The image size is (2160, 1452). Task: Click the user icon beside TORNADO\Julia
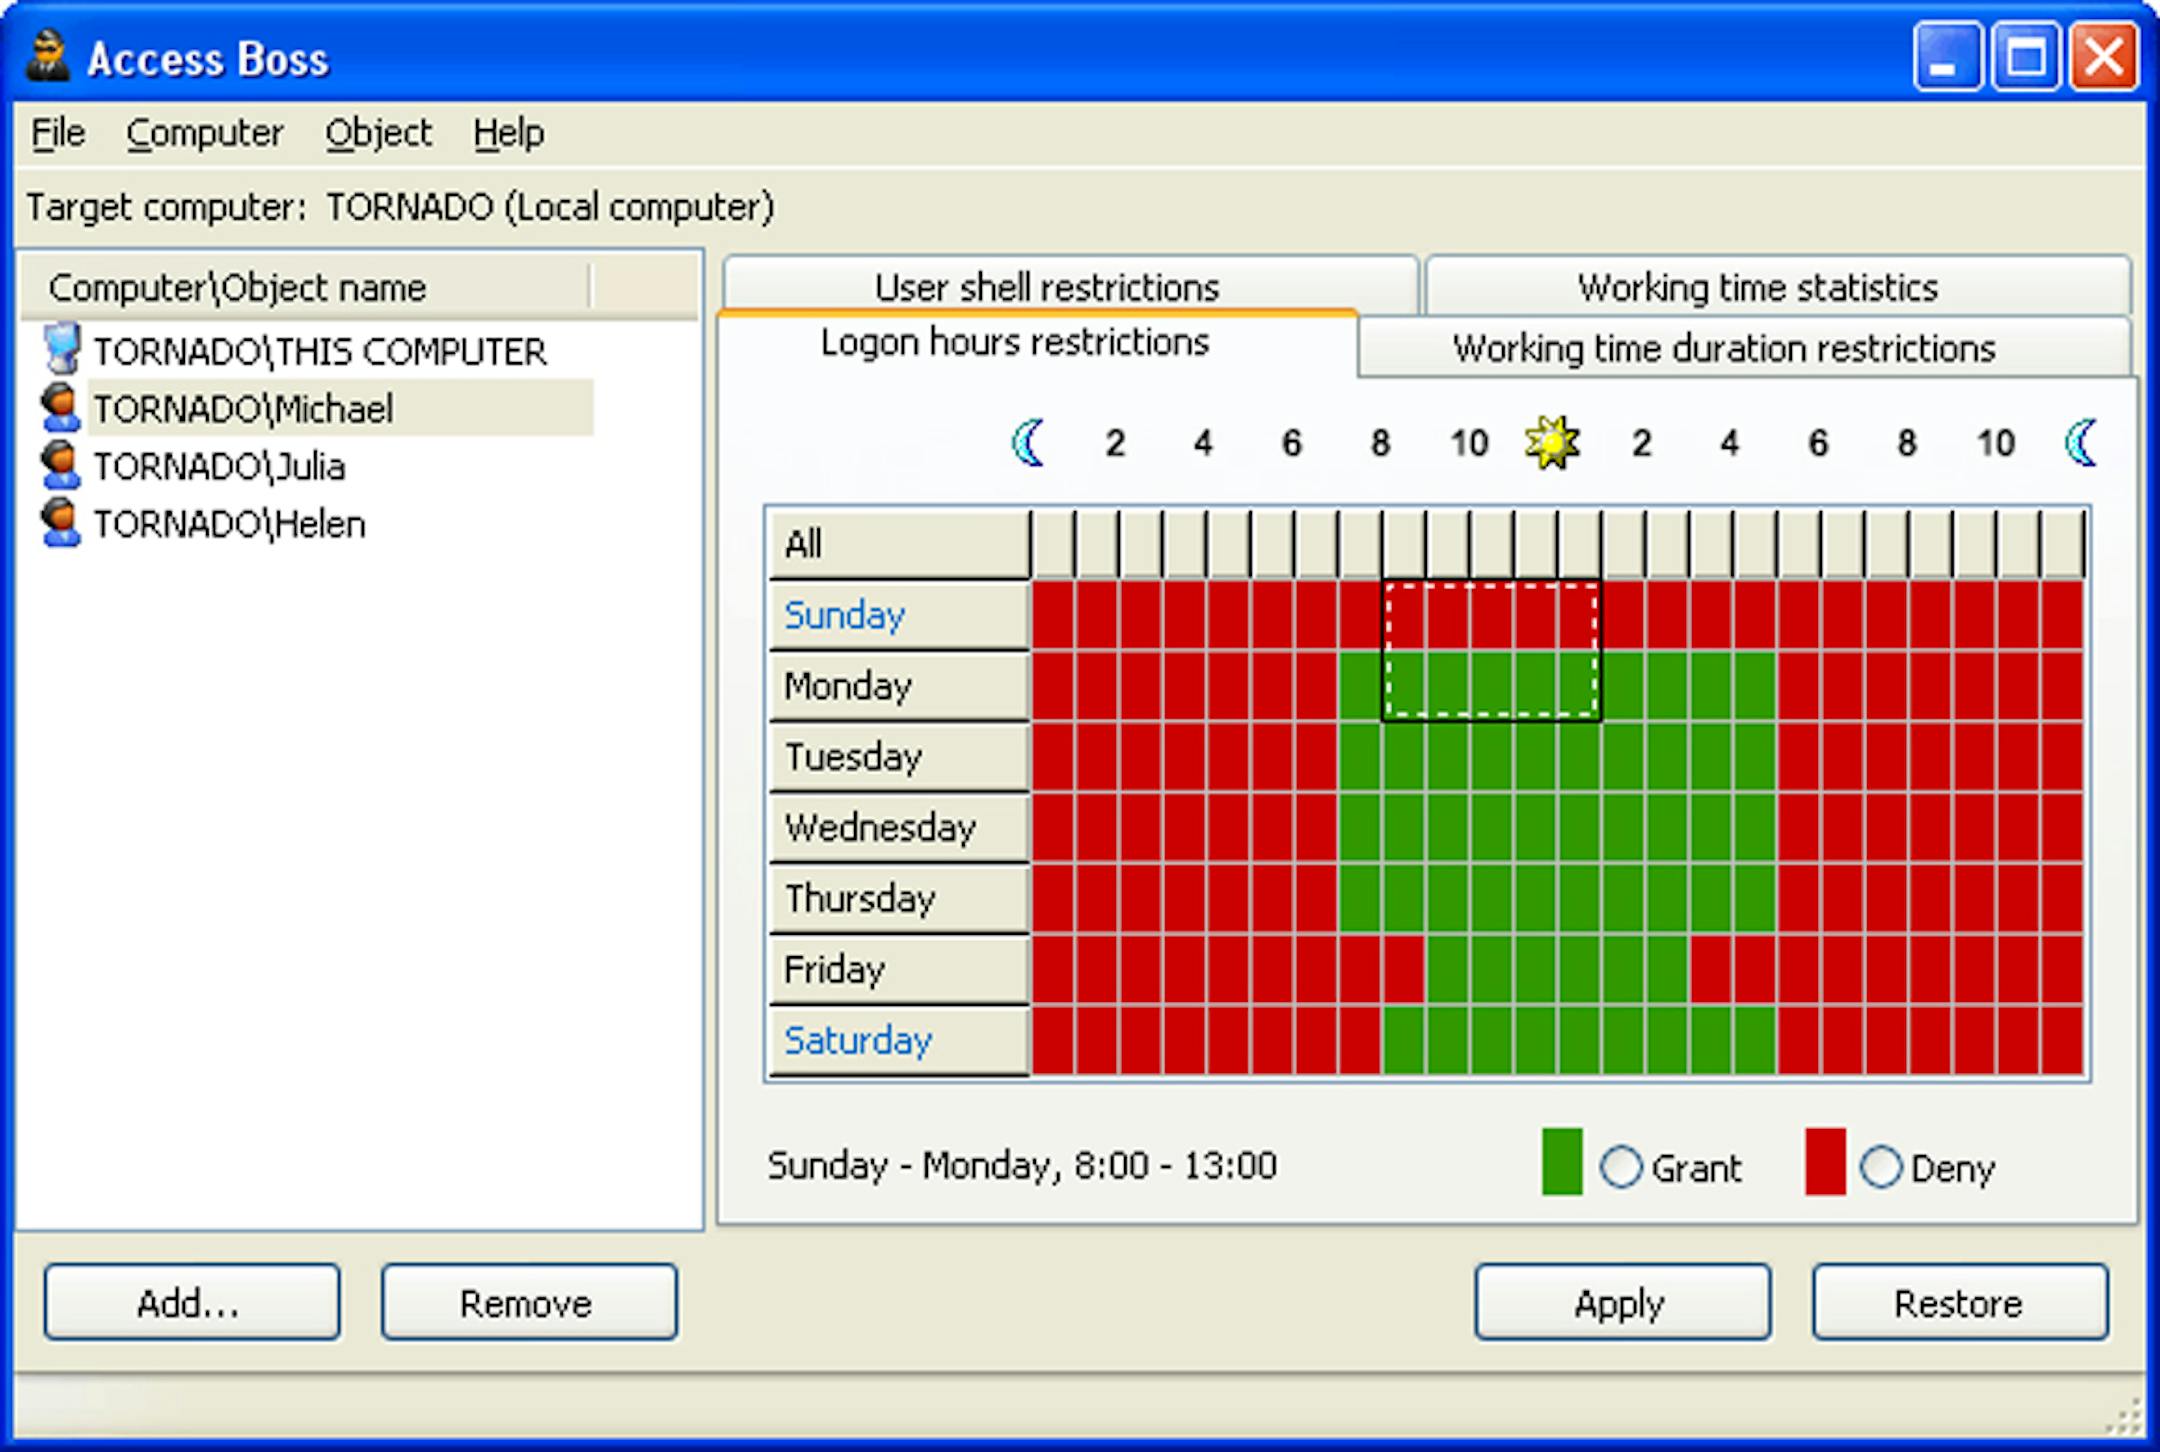tap(60, 465)
